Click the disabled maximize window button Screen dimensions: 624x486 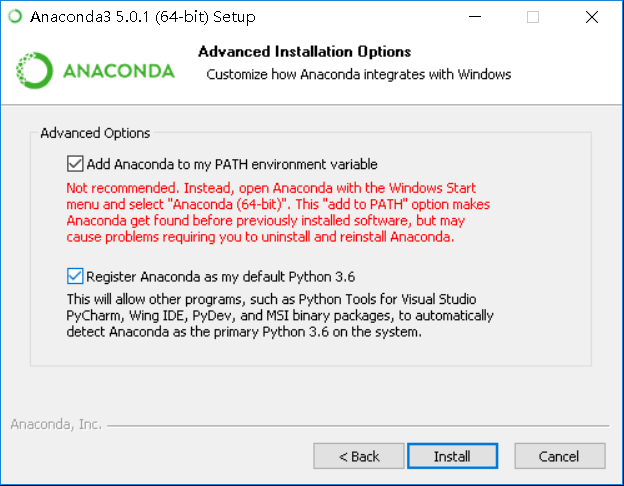click(x=533, y=17)
